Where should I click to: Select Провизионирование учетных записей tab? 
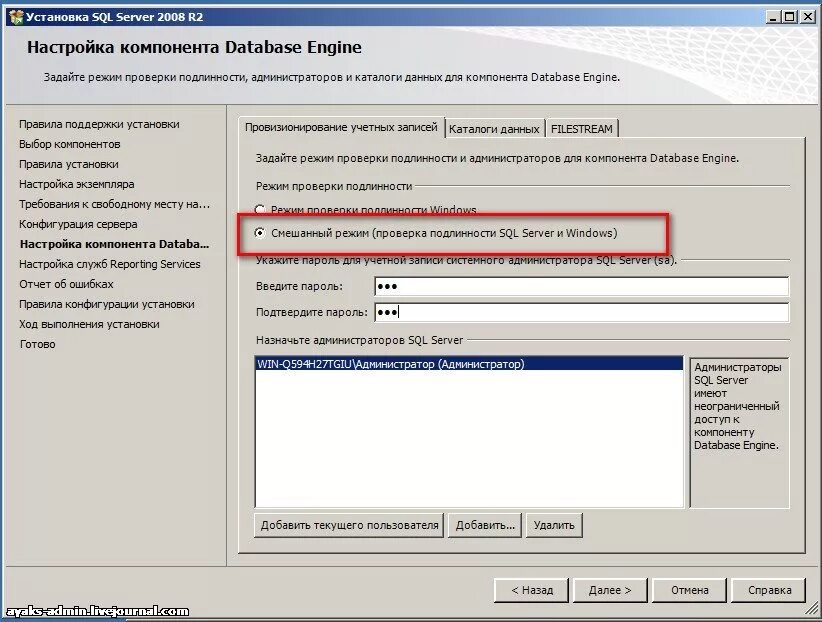point(341,127)
